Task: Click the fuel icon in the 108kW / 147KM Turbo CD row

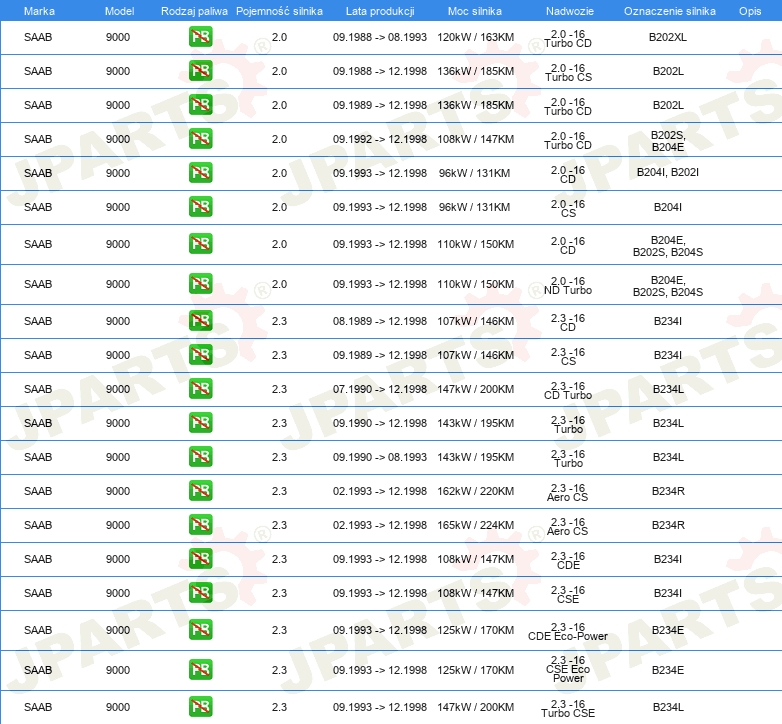Action: [200, 139]
